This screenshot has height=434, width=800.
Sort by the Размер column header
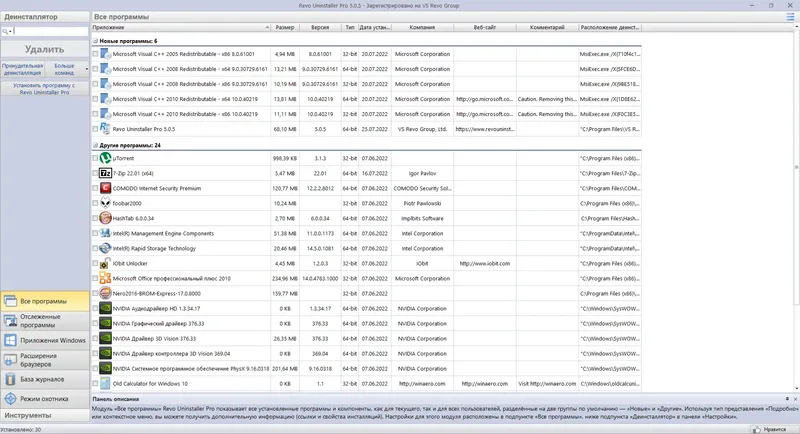tap(285, 27)
